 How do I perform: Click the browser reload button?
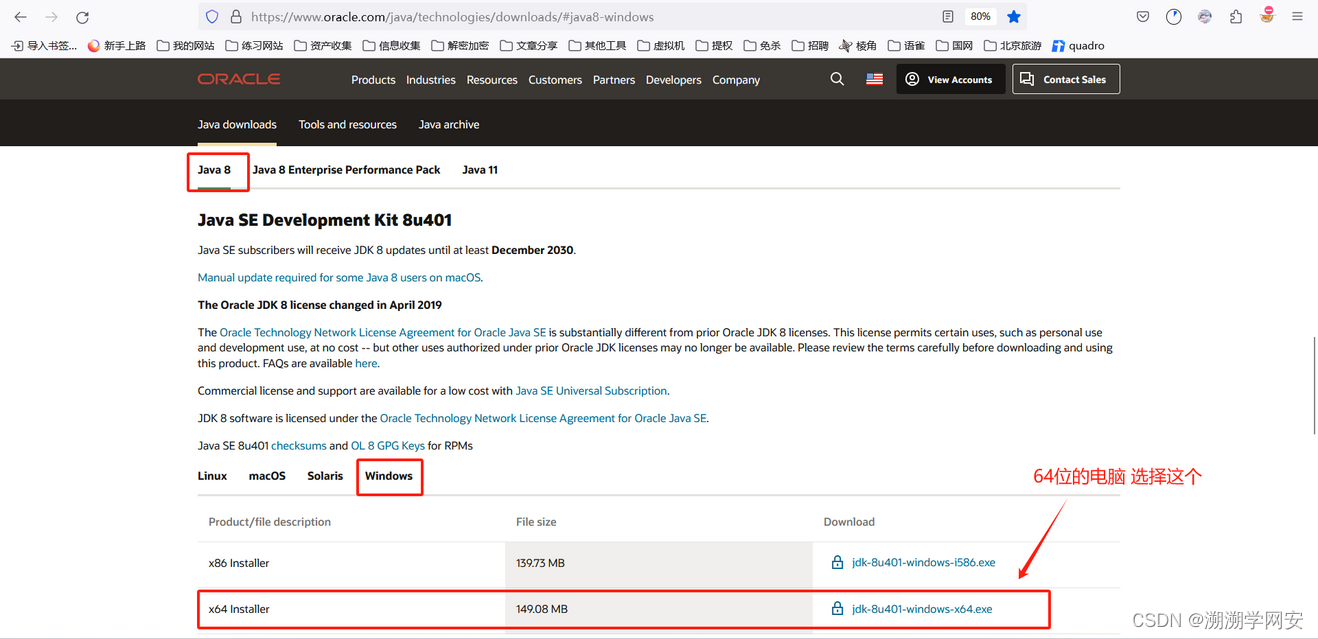[82, 17]
